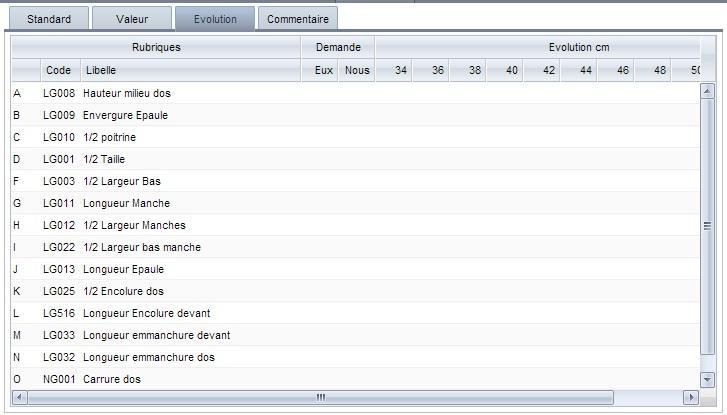Click the Code column header
727x415 pixels.
tap(58, 71)
